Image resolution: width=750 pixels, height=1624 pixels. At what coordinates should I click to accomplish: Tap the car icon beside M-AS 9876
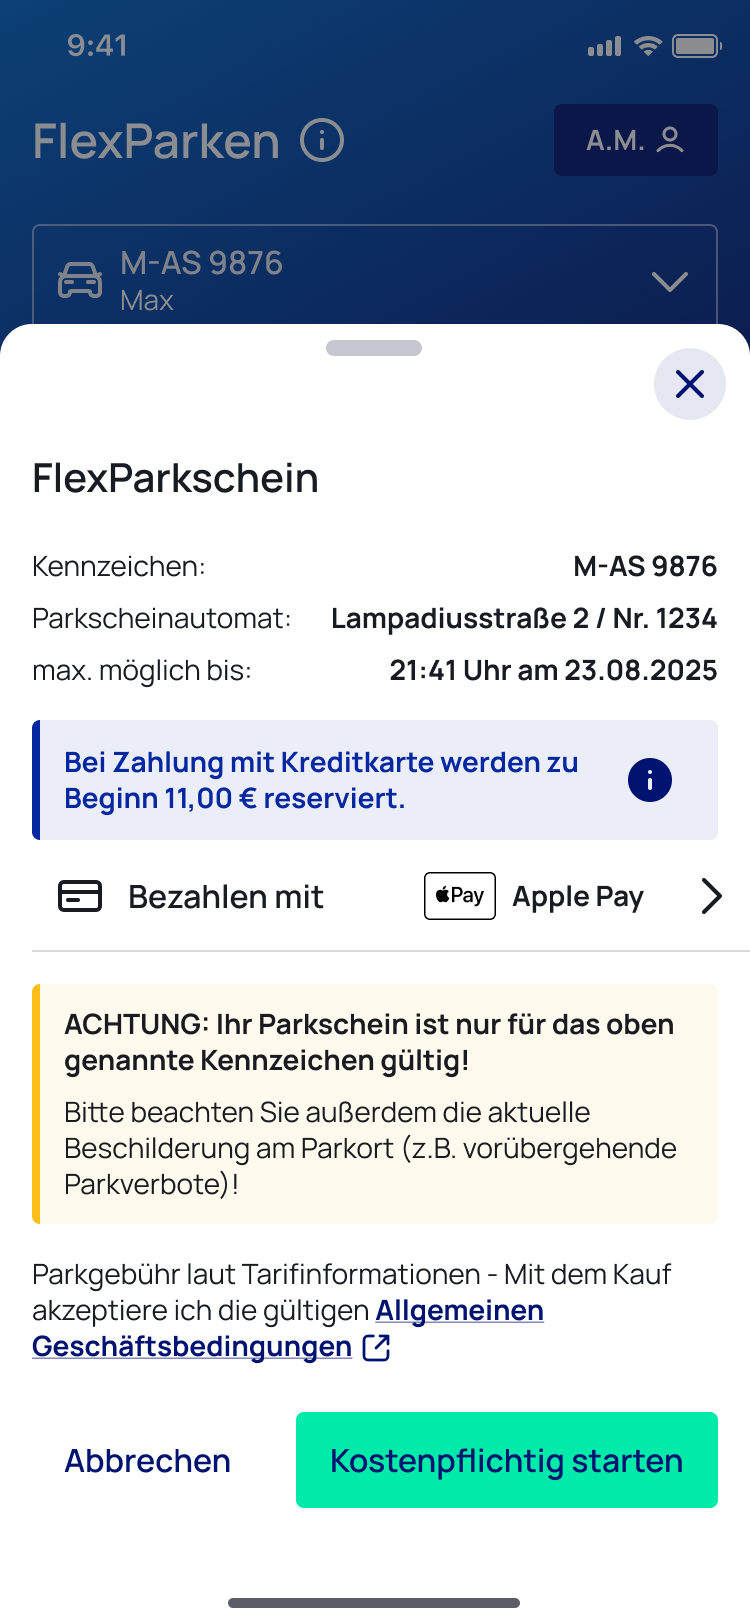[x=80, y=281]
